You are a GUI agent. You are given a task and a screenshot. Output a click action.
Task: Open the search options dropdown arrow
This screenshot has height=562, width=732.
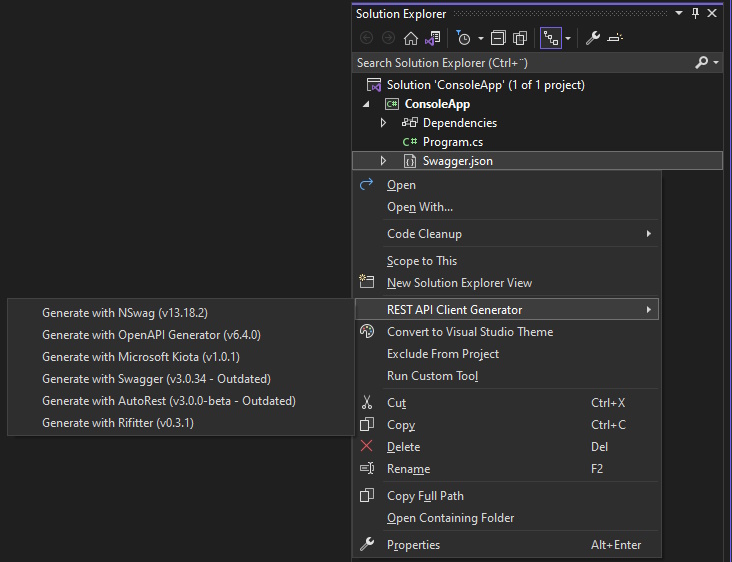(716, 62)
